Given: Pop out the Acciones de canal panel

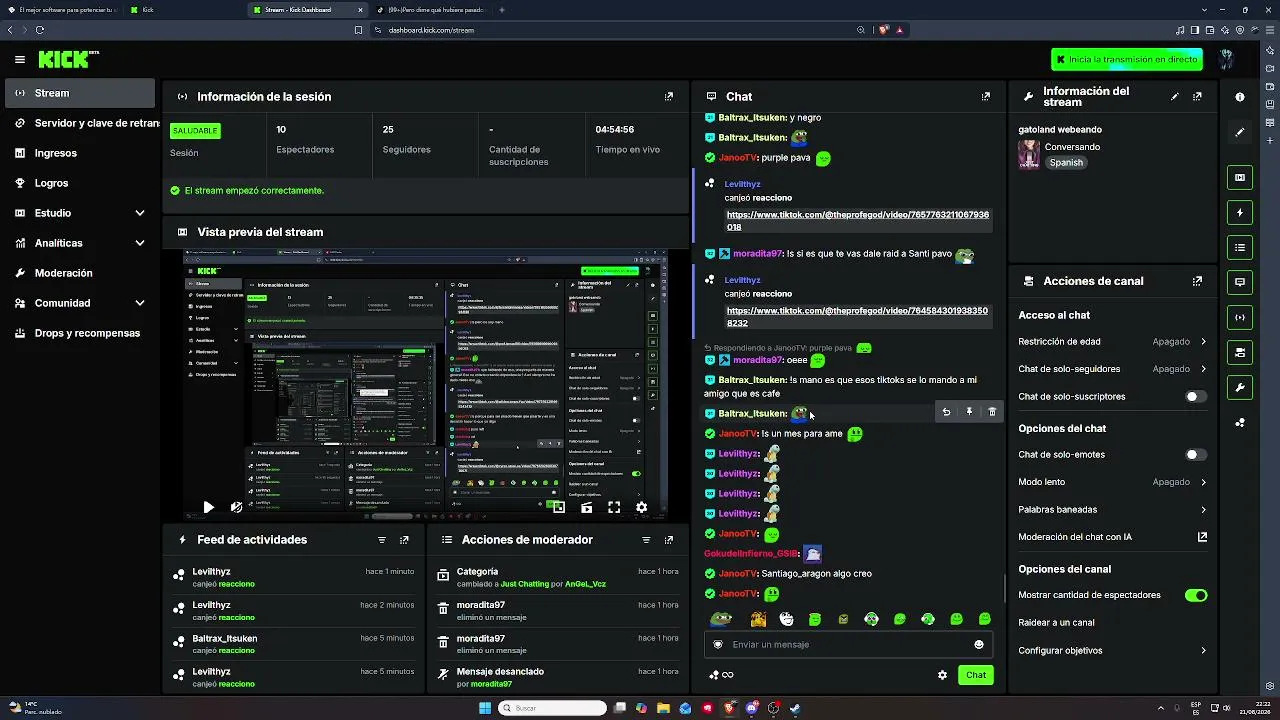Looking at the screenshot, I should click(1197, 282).
